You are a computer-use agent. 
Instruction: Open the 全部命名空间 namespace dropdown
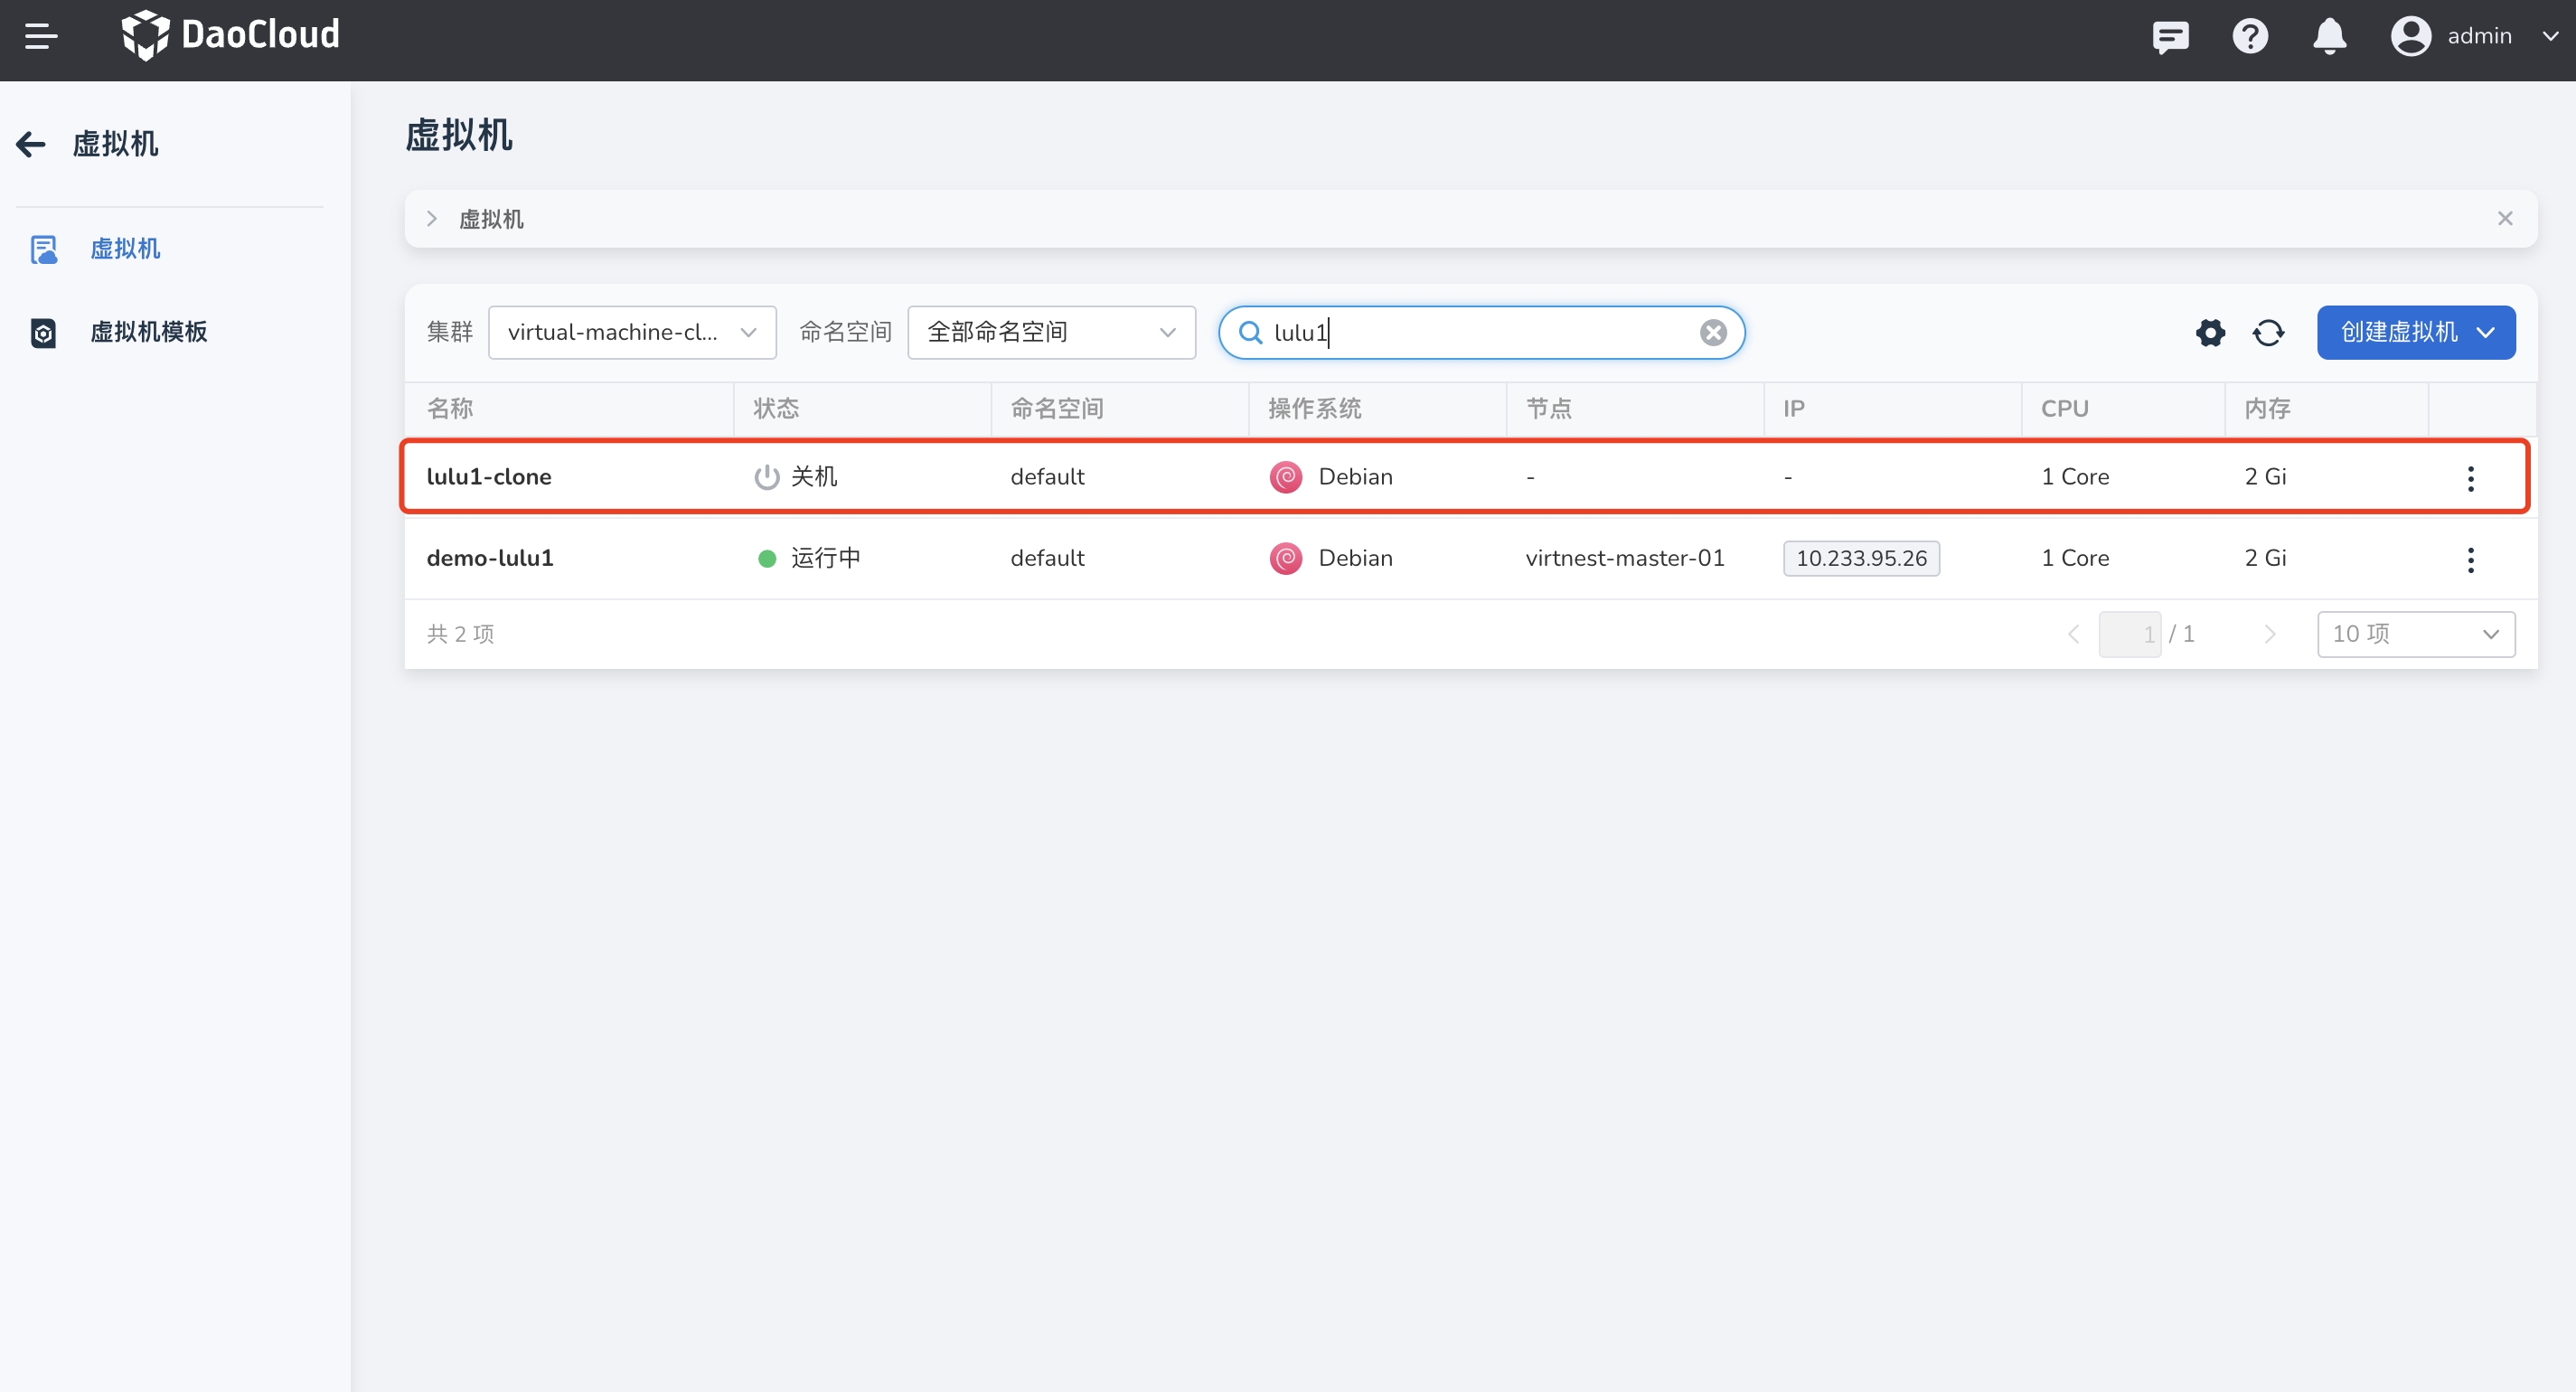pyautogui.click(x=1051, y=333)
